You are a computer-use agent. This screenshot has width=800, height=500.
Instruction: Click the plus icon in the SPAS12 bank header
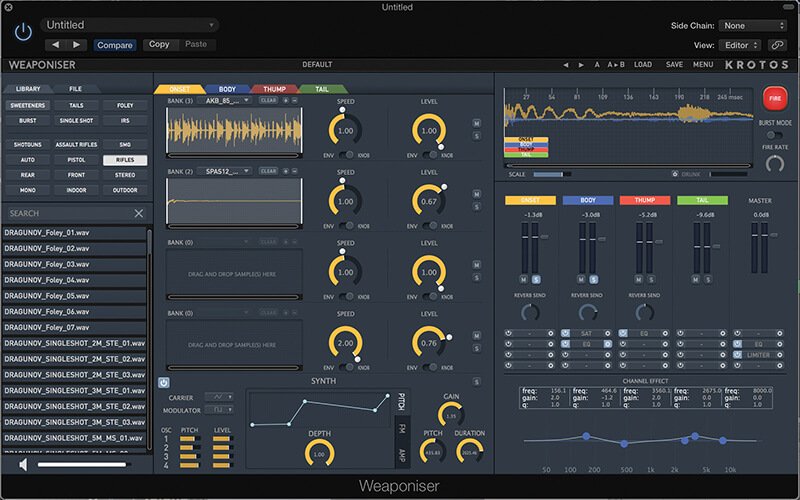pyautogui.click(x=286, y=171)
